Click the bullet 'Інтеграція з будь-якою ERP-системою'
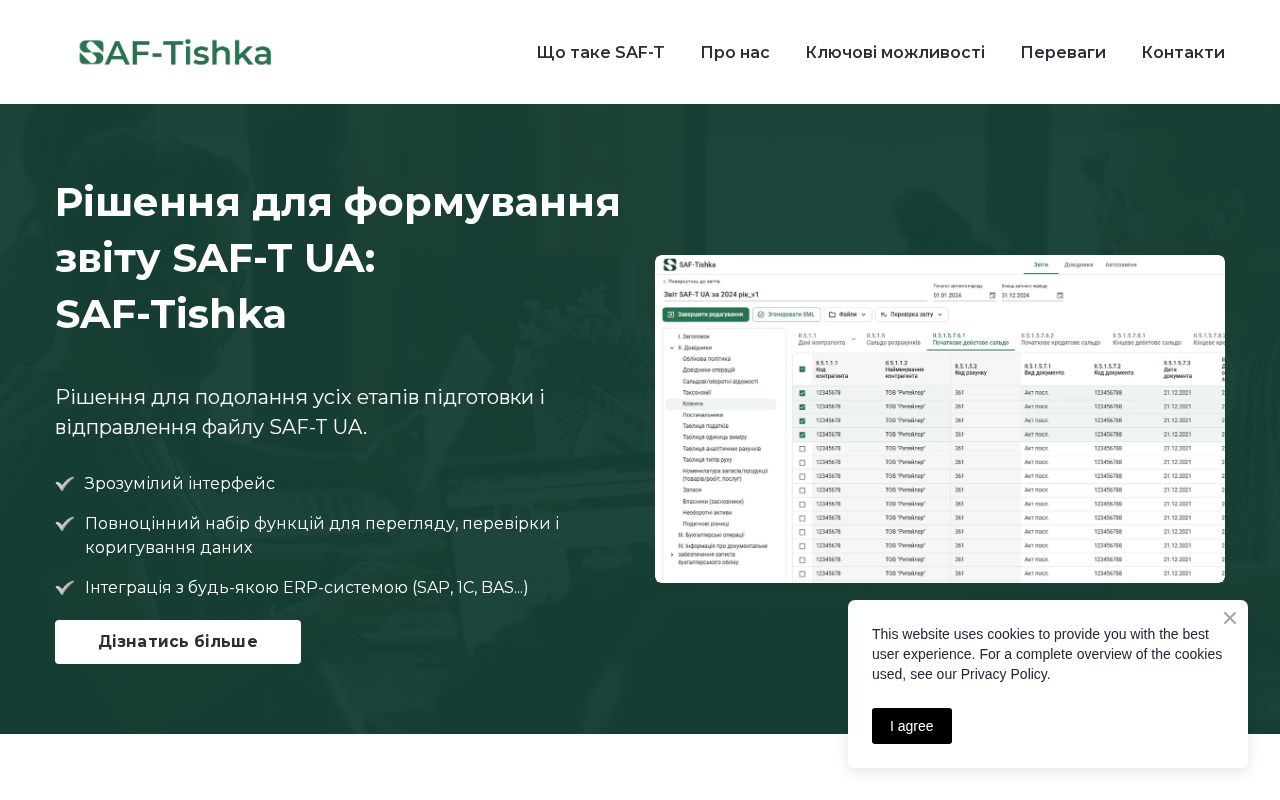The width and height of the screenshot is (1280, 800). point(306,588)
